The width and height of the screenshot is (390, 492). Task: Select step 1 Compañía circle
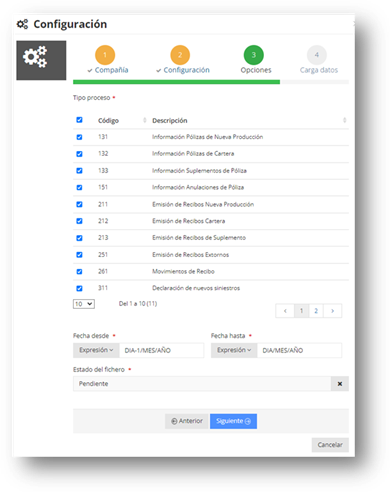coord(105,55)
